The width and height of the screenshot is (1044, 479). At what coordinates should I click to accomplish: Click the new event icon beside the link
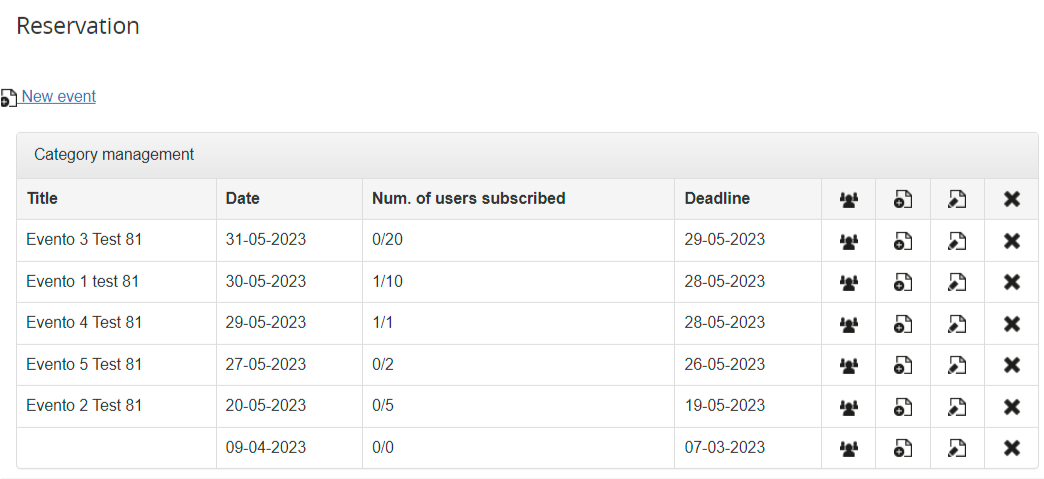[9, 98]
